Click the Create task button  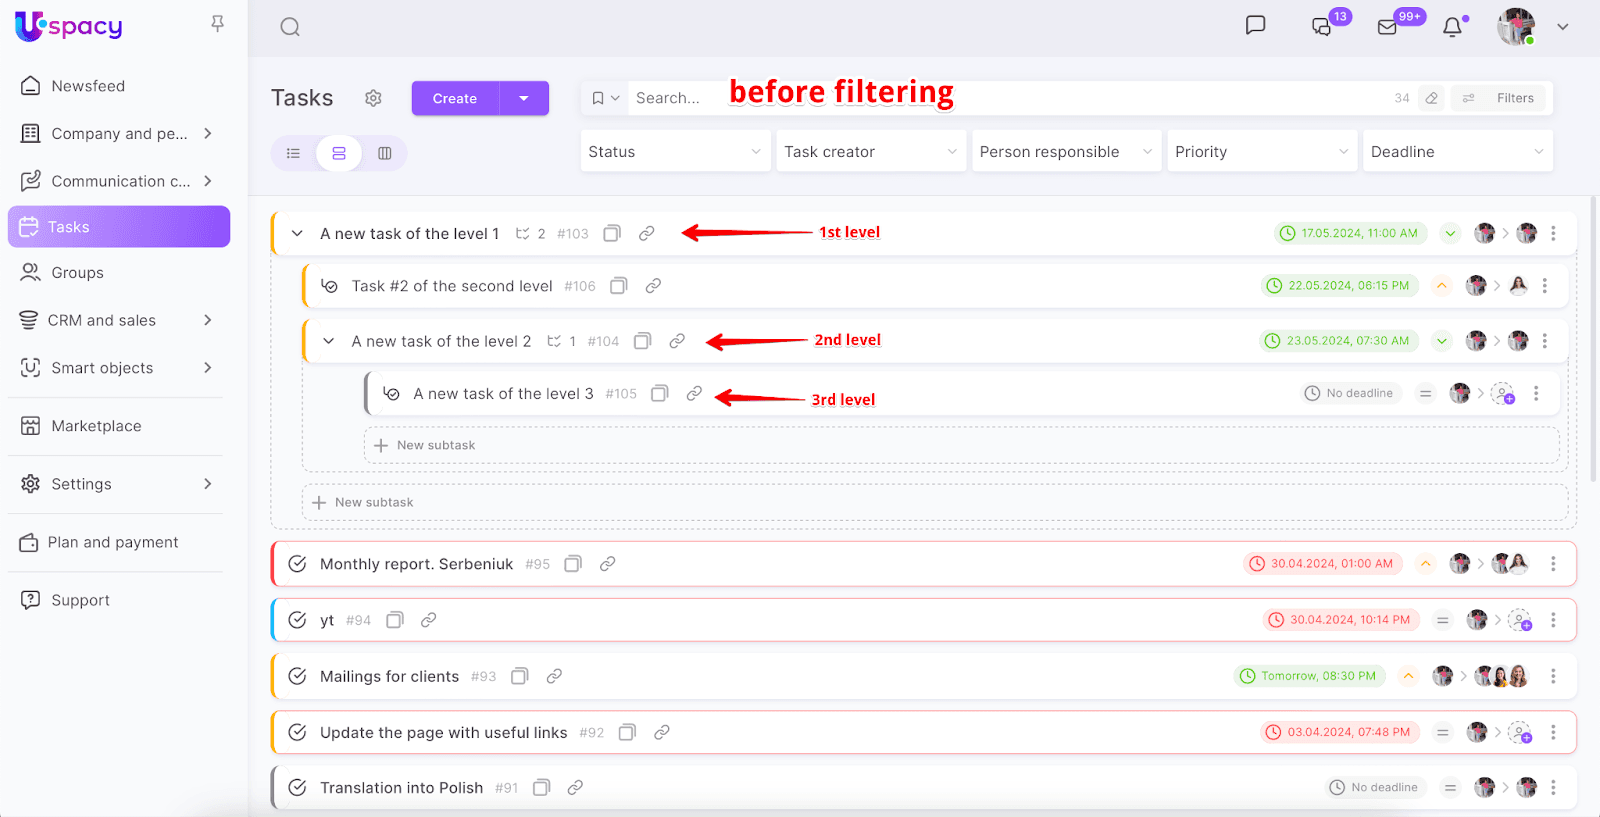[455, 98]
